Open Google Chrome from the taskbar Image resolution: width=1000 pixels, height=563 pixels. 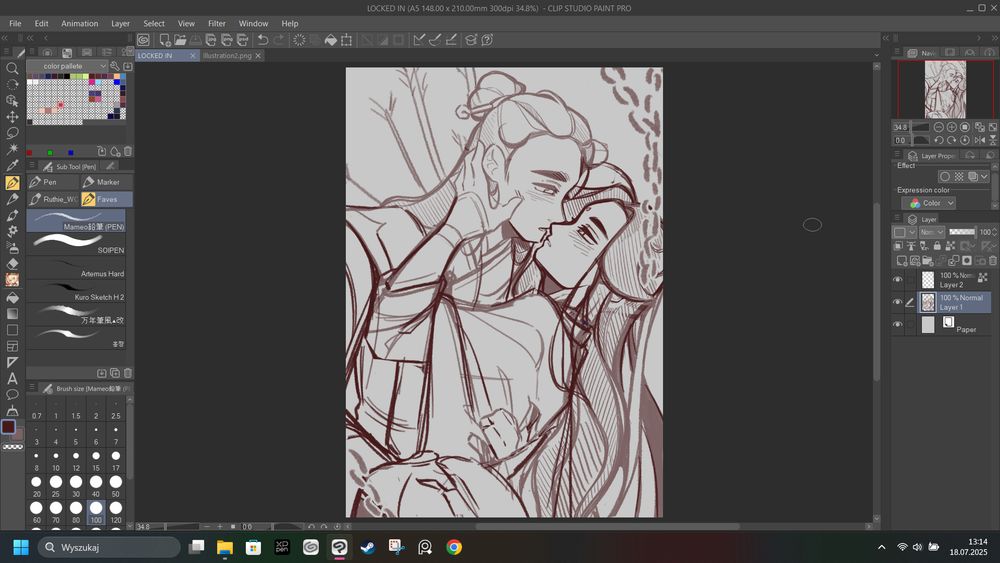454,547
